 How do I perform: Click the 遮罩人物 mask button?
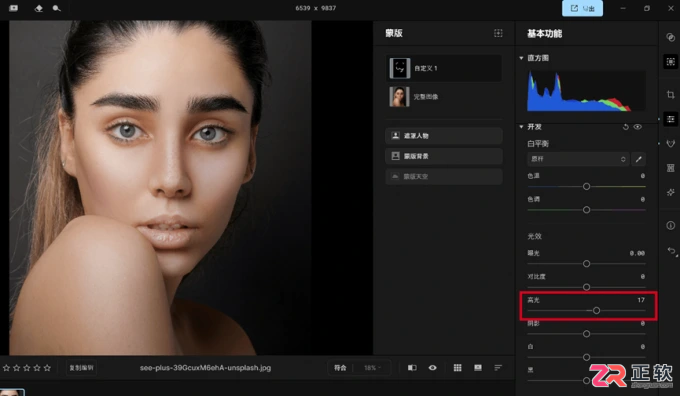[444, 136]
